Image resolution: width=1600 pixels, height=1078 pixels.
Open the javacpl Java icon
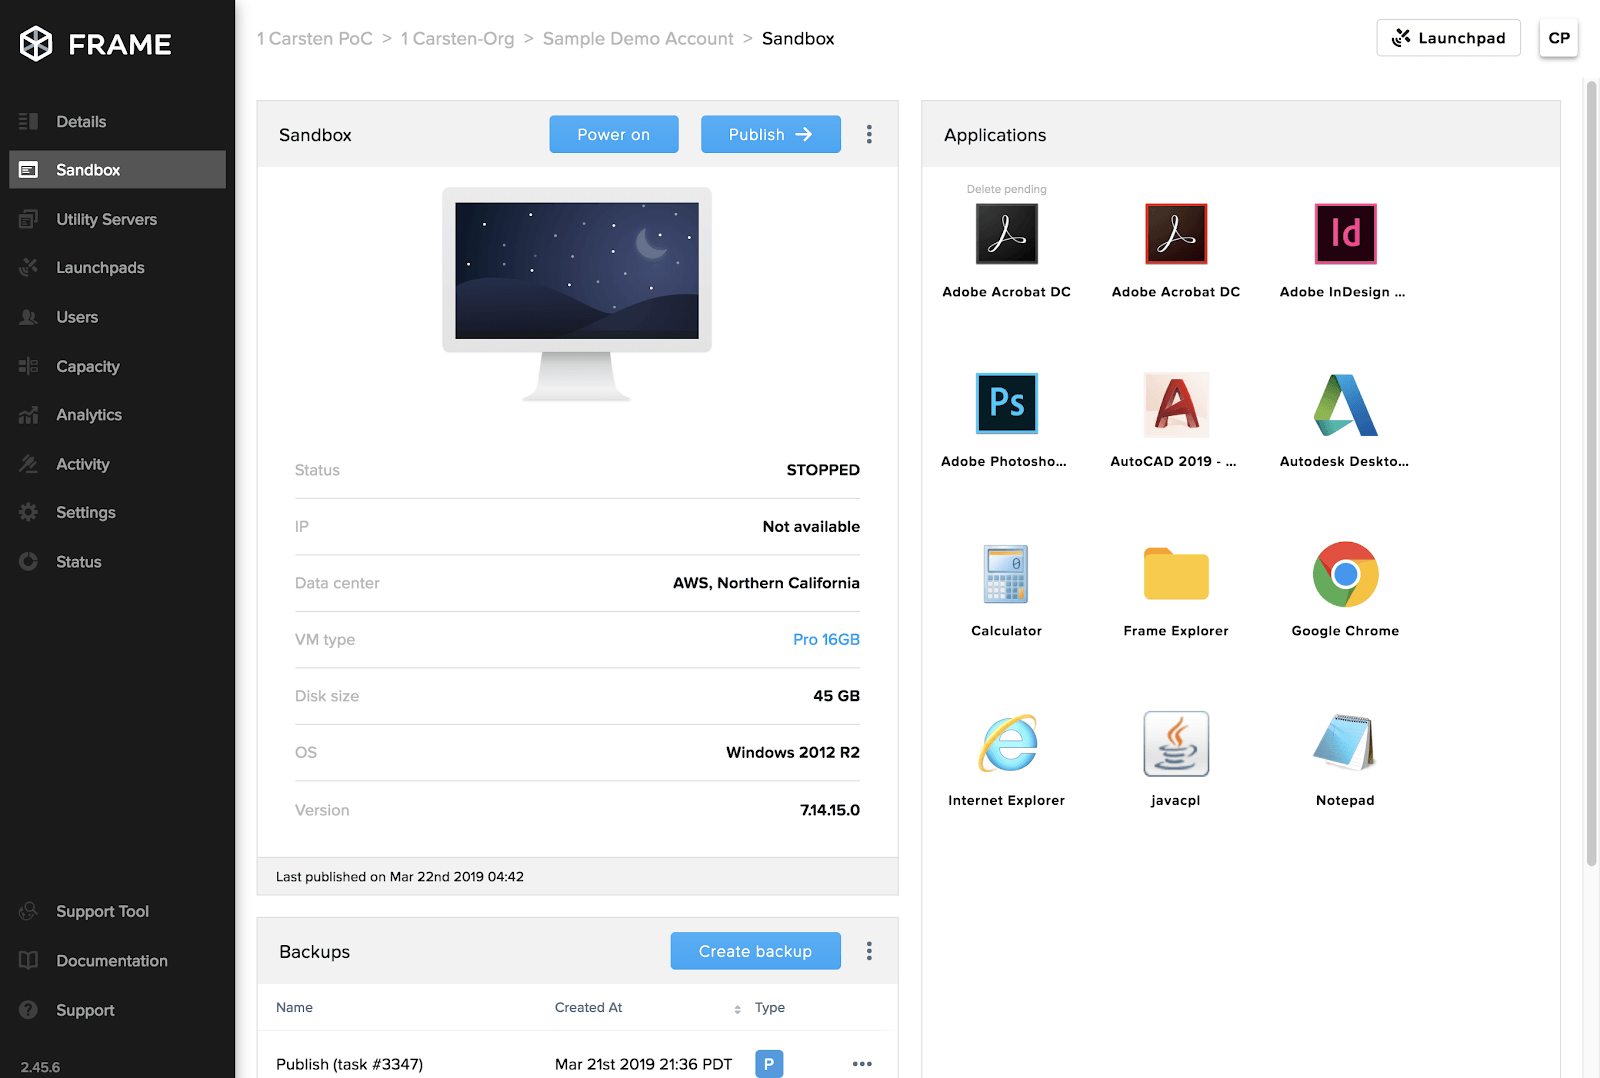pyautogui.click(x=1176, y=744)
